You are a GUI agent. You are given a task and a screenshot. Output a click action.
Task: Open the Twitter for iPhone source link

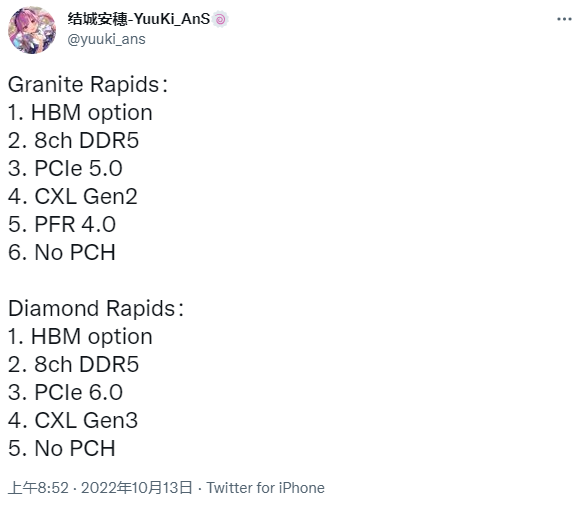(x=265, y=488)
